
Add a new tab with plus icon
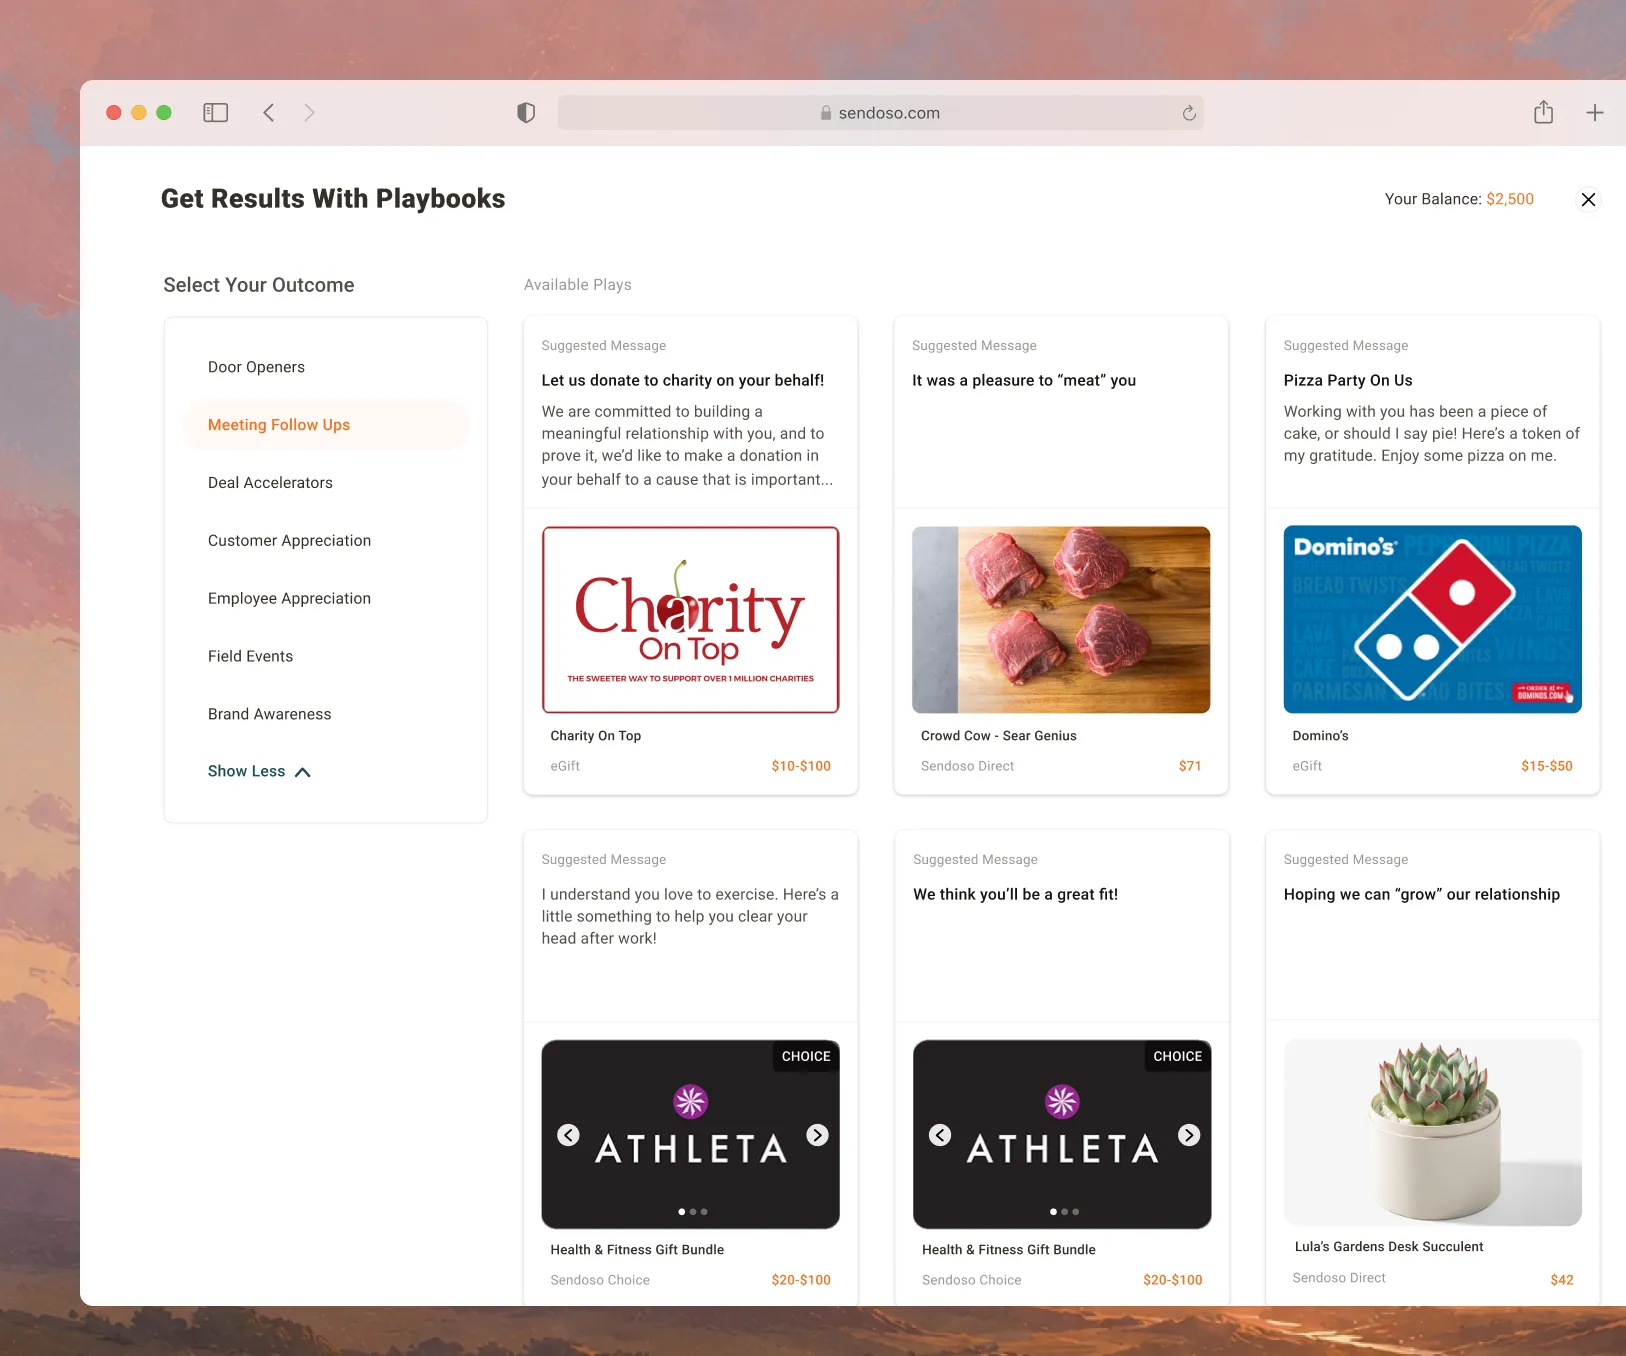click(1595, 113)
